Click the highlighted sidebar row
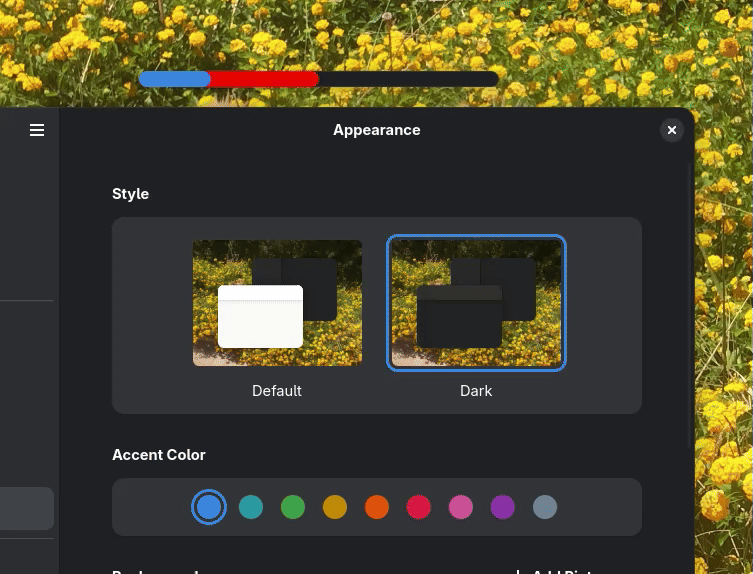The height and width of the screenshot is (574, 753). pyautogui.click(x=27, y=509)
